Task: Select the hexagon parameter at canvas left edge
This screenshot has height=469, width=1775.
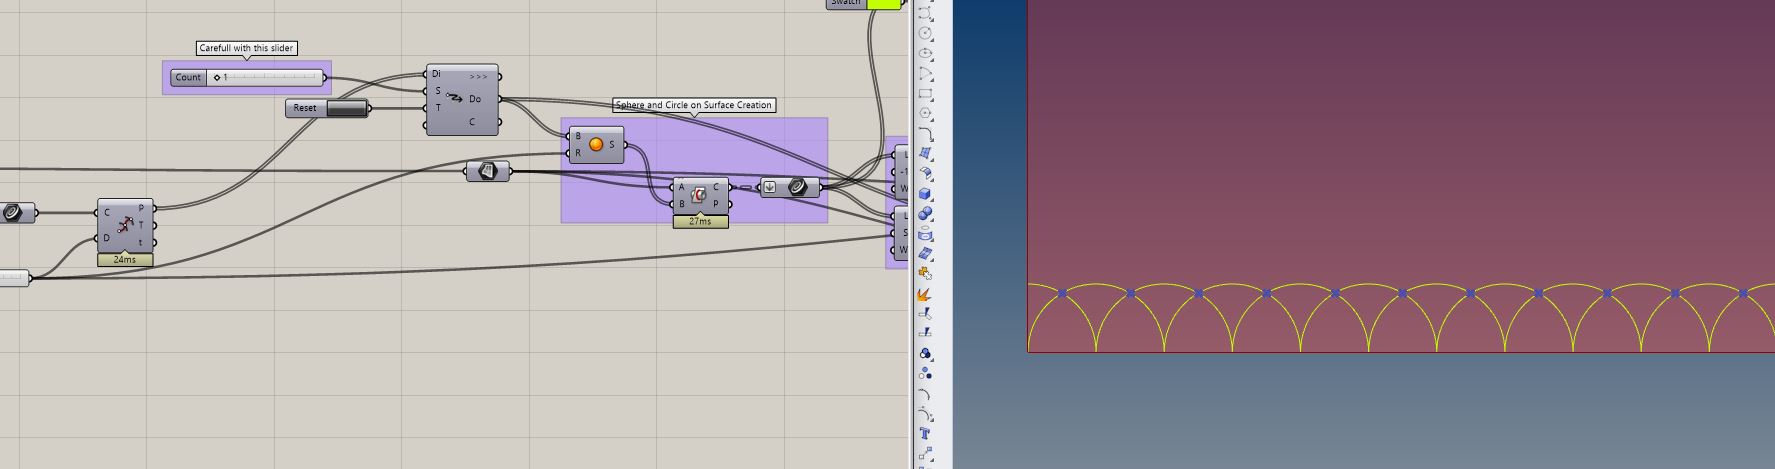Action: click(x=13, y=212)
